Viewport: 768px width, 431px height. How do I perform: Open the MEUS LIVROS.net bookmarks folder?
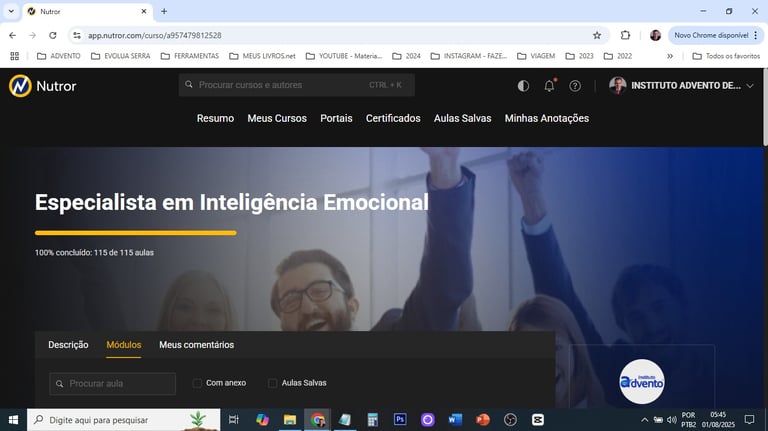point(263,56)
